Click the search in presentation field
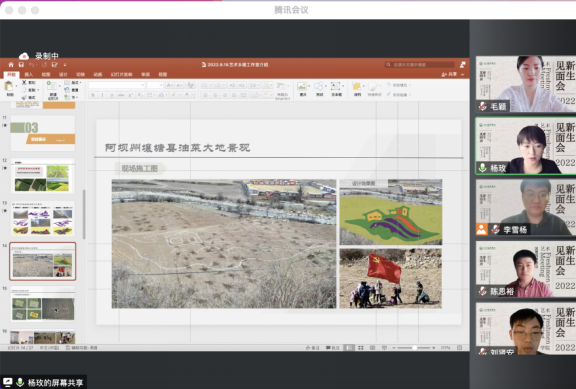 tap(421, 65)
